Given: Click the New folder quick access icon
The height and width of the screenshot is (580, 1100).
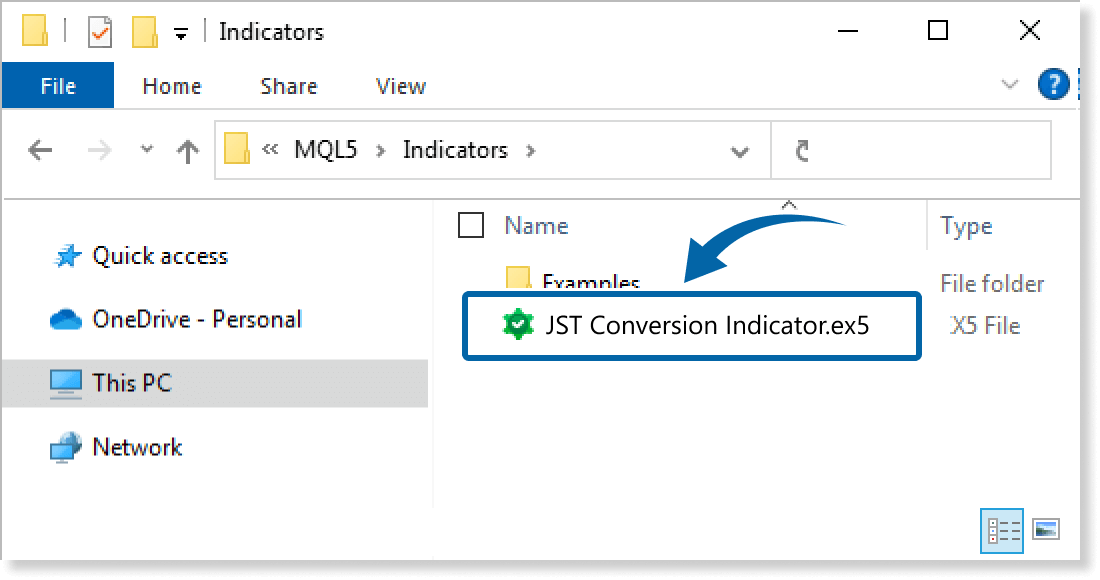Looking at the screenshot, I should [145, 32].
